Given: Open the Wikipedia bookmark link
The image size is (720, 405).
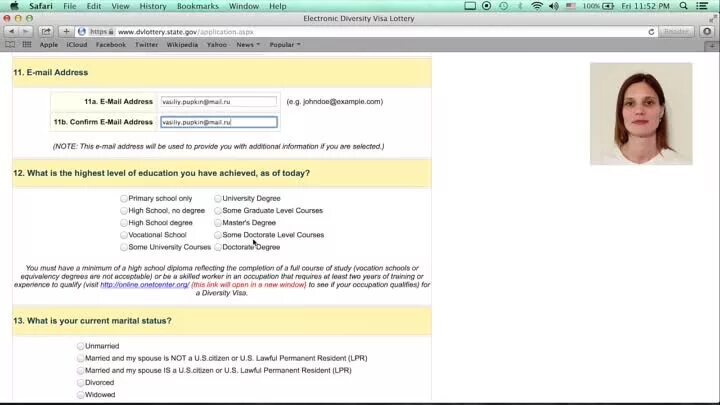Looking at the screenshot, I should click(182, 45).
